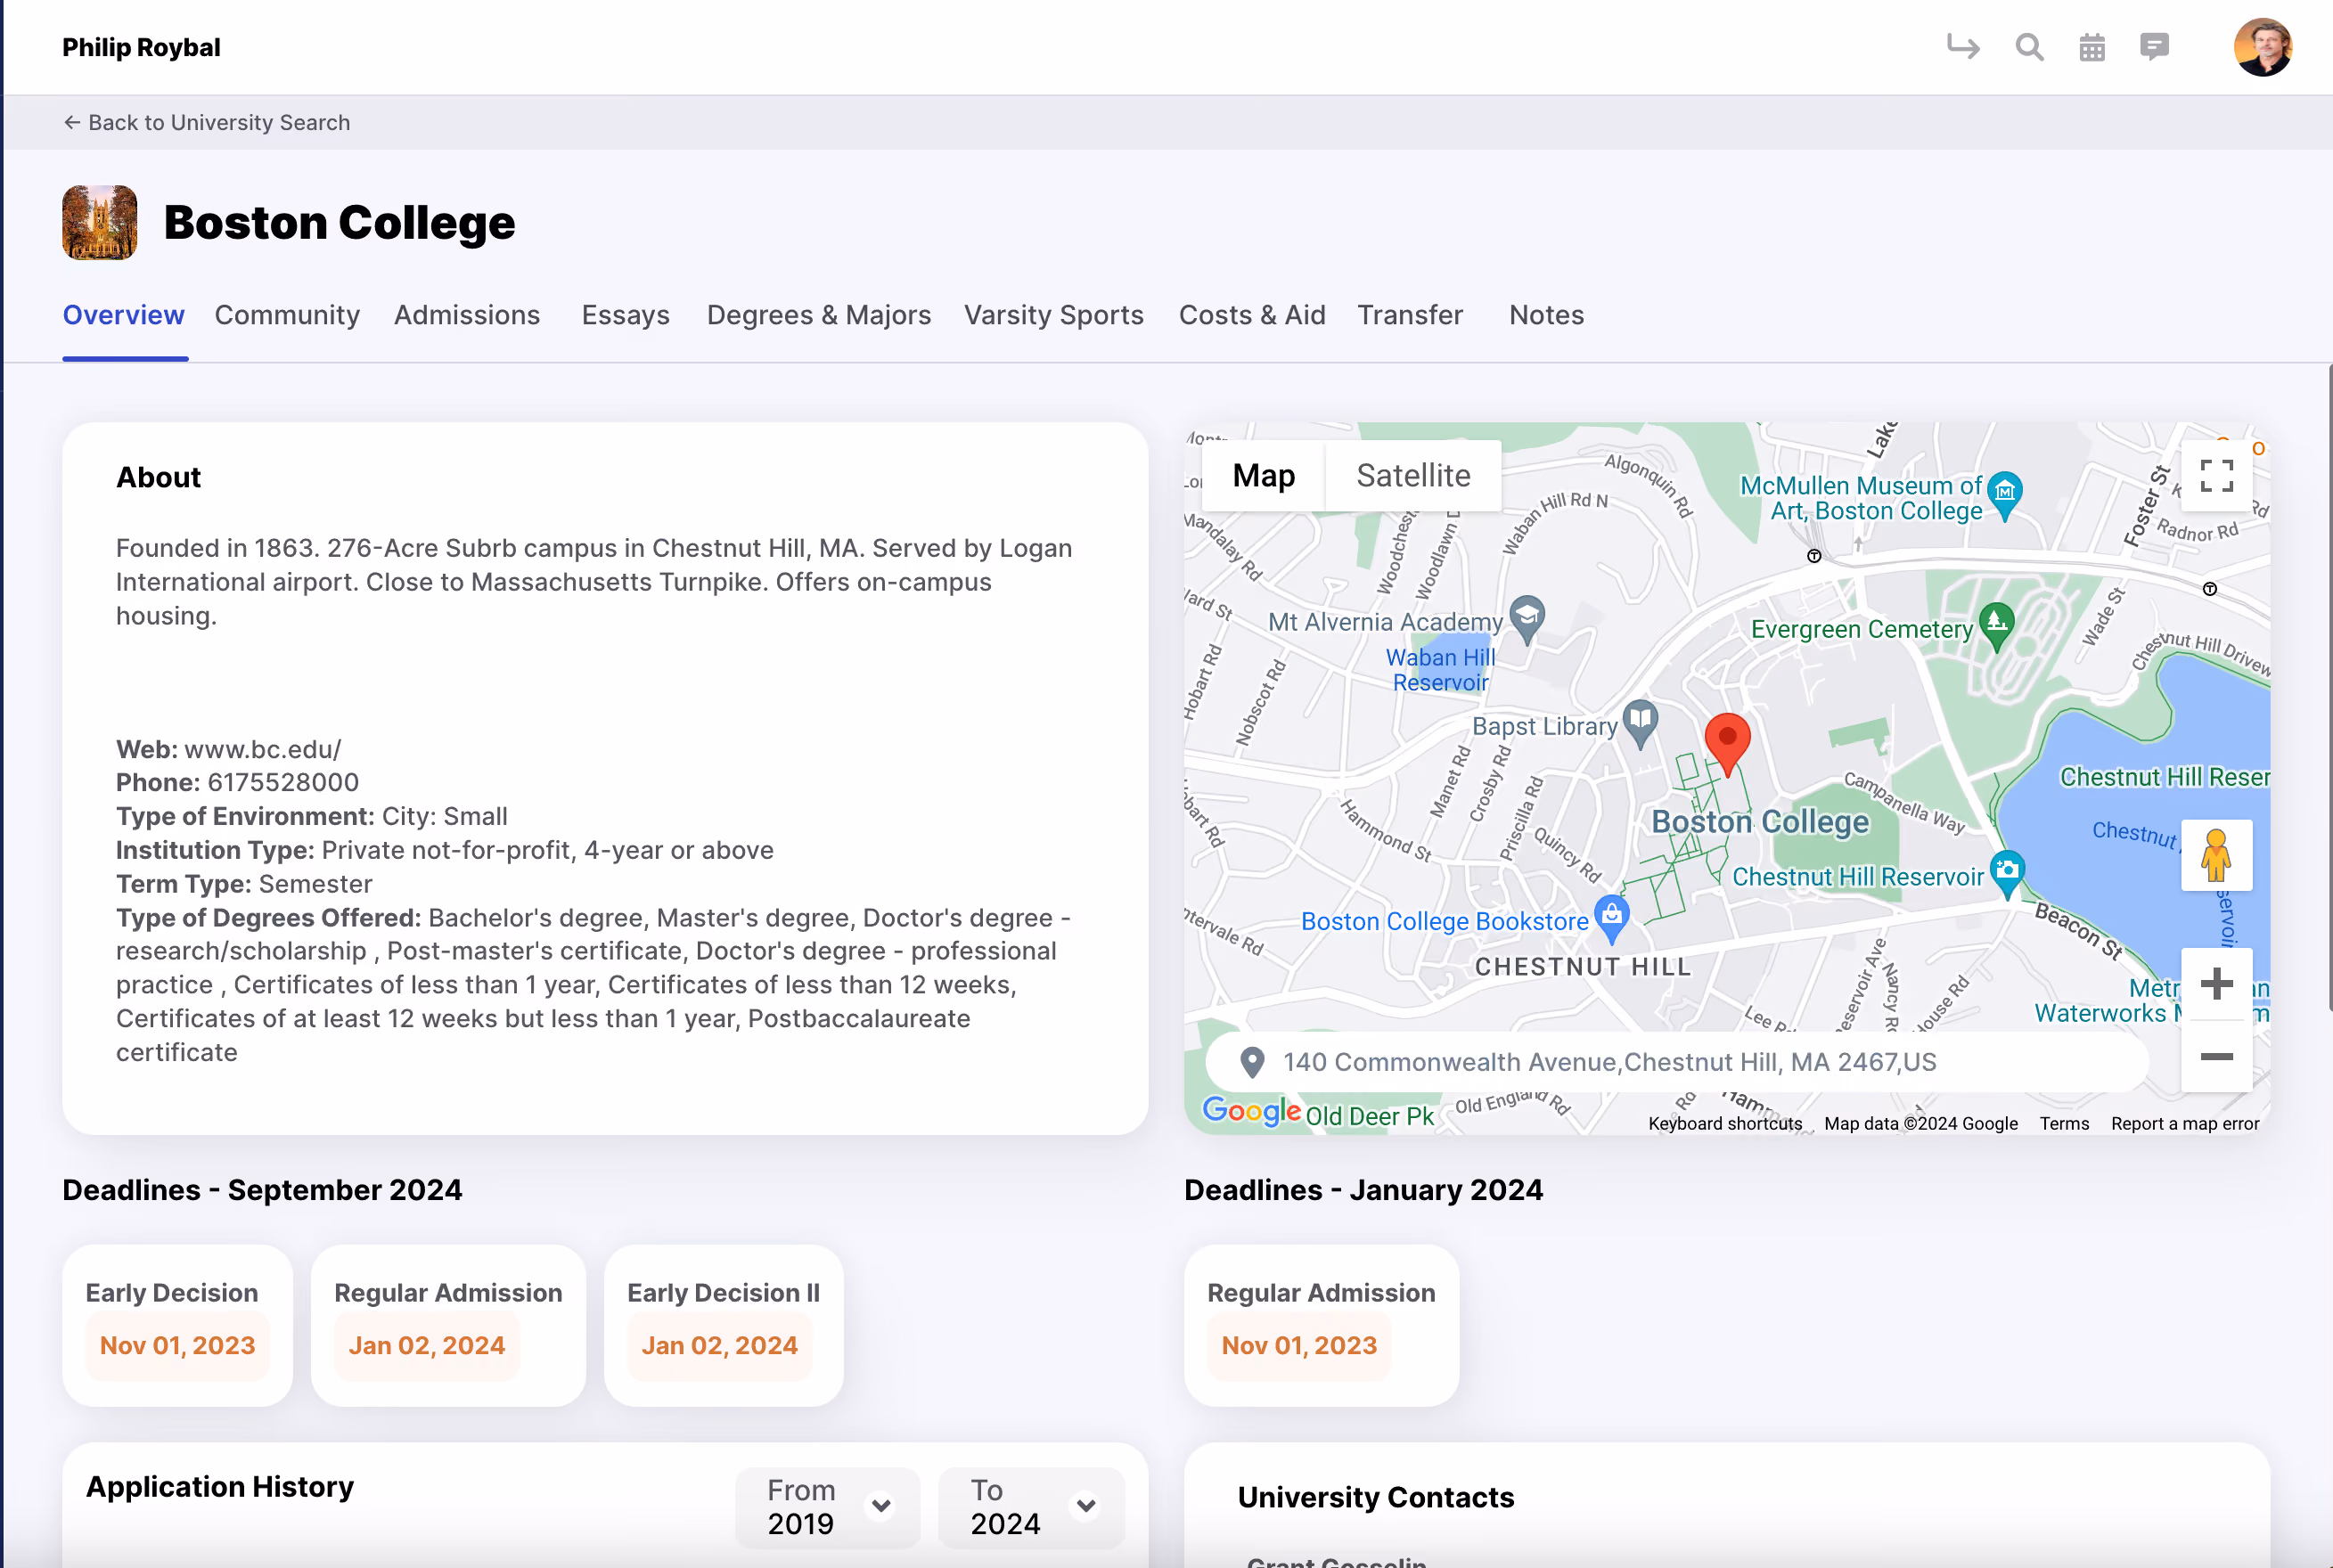Open the From year dropdown
2333x1568 pixels.
tap(827, 1508)
